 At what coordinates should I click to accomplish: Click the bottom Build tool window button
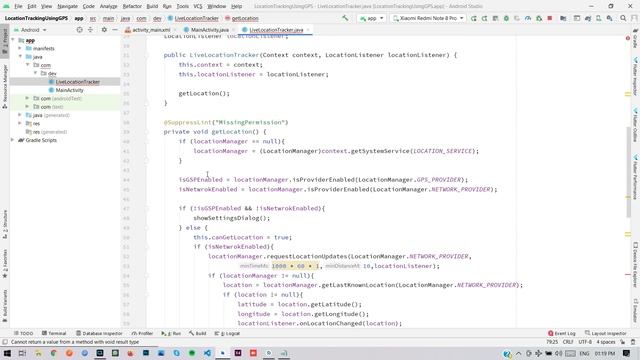click(x=198, y=333)
